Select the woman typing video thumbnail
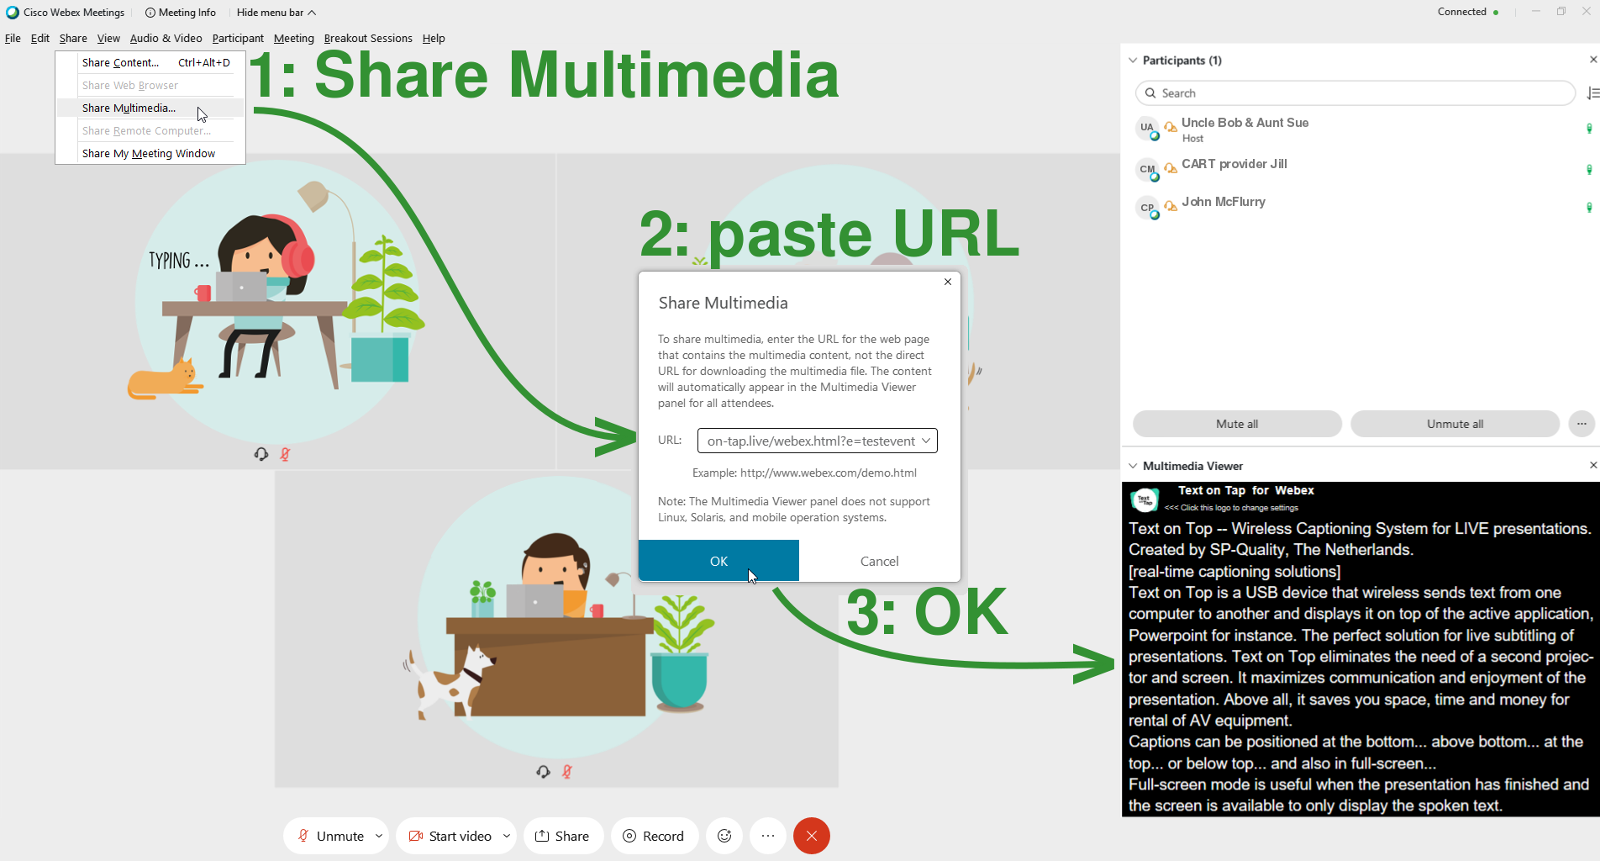1600x861 pixels. click(x=278, y=311)
